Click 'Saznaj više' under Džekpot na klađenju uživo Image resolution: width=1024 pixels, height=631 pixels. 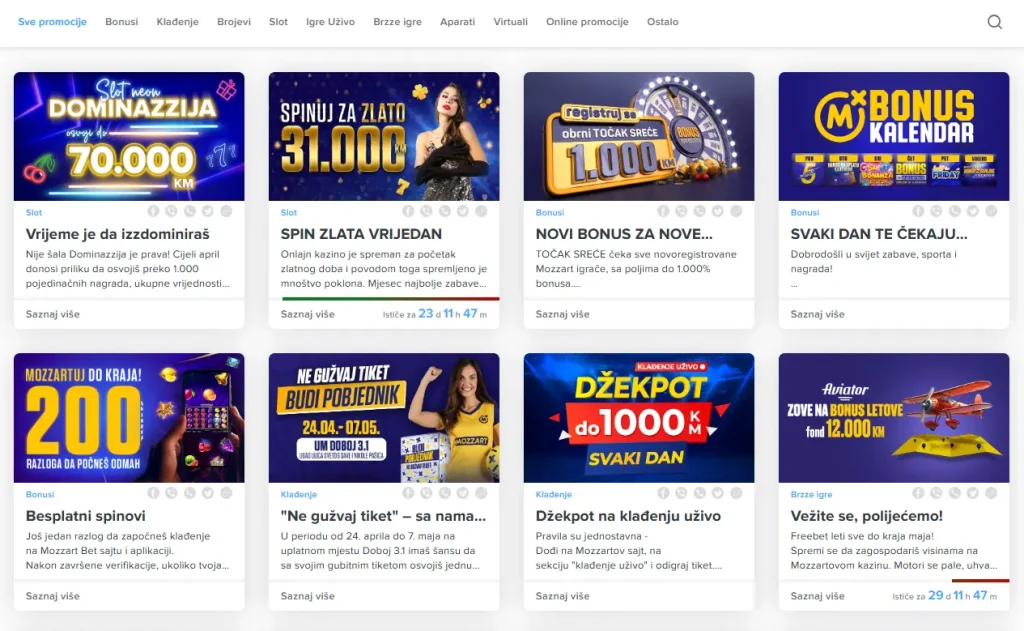coord(562,596)
